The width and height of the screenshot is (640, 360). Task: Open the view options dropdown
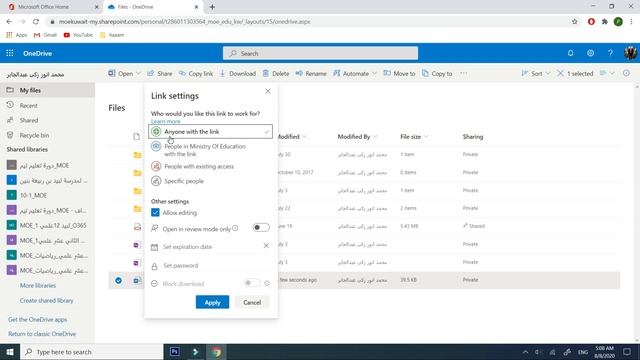607,73
